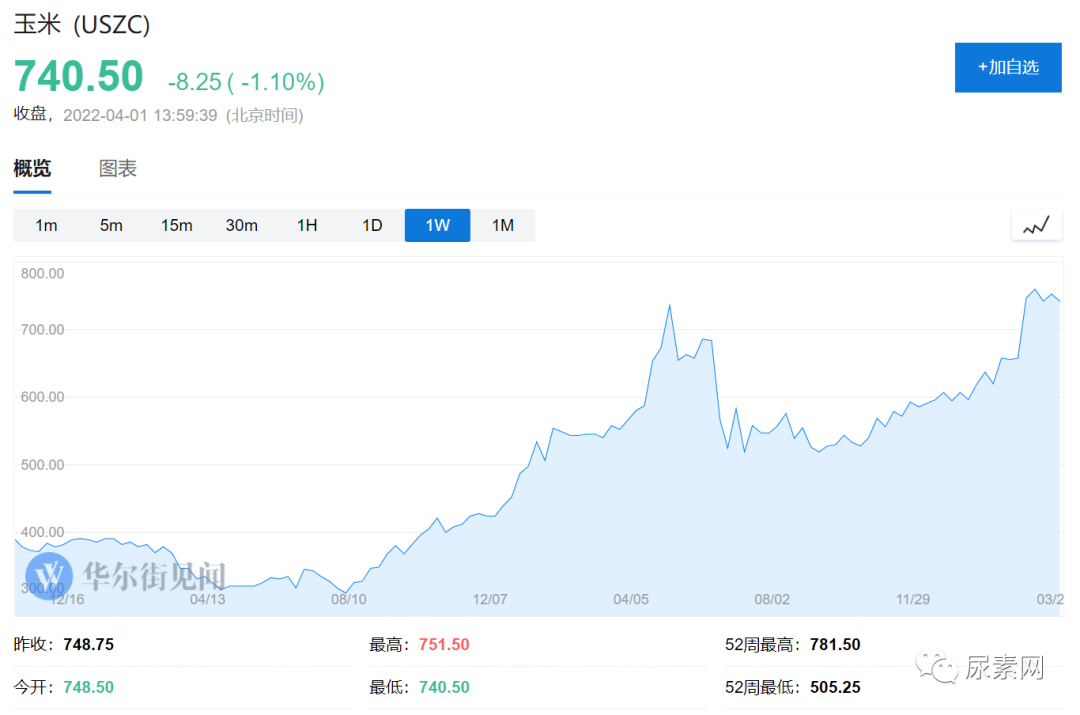Click the 12/07 date label

(490, 599)
